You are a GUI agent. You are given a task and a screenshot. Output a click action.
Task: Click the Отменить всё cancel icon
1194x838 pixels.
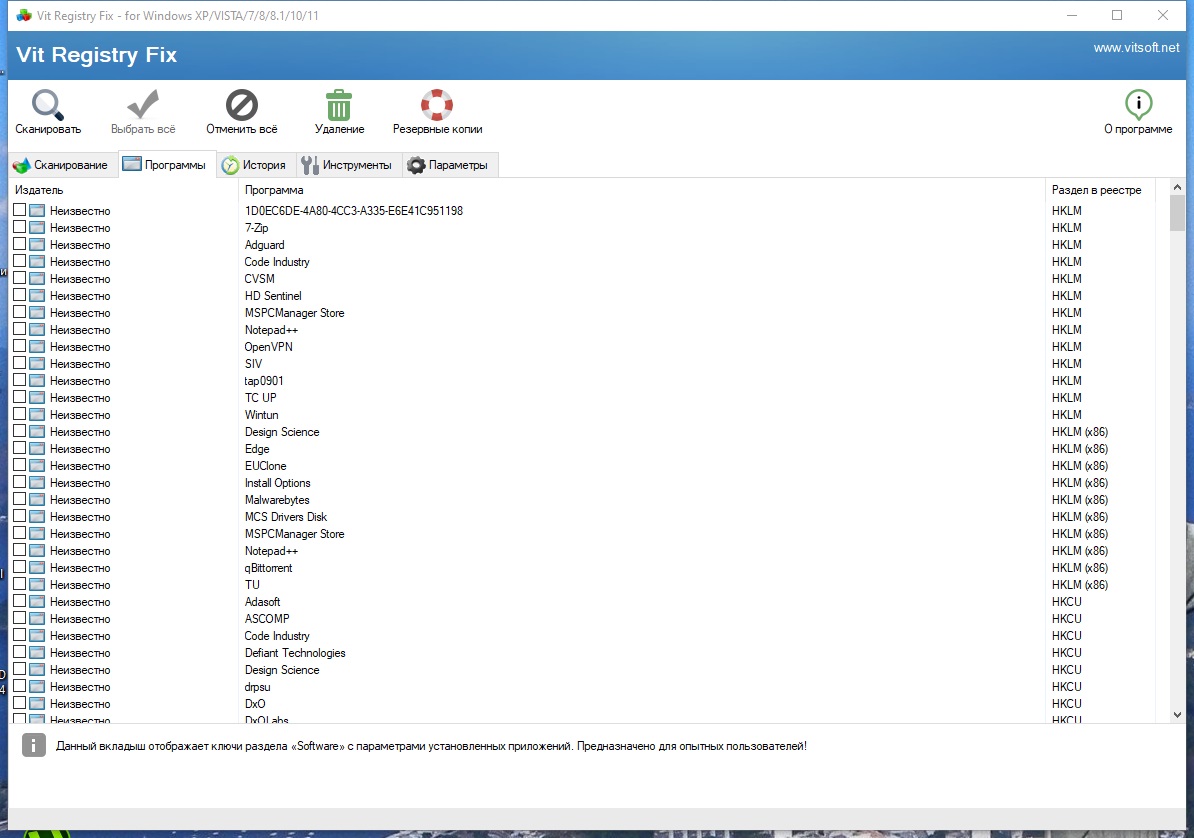click(x=241, y=105)
